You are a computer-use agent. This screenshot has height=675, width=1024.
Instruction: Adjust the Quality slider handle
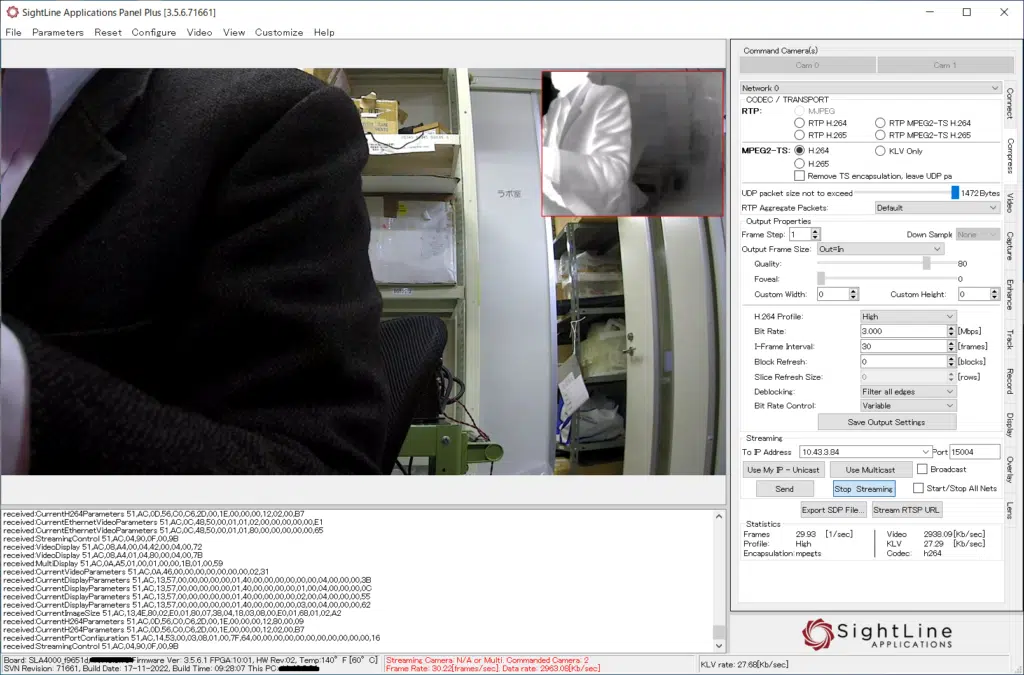click(927, 263)
